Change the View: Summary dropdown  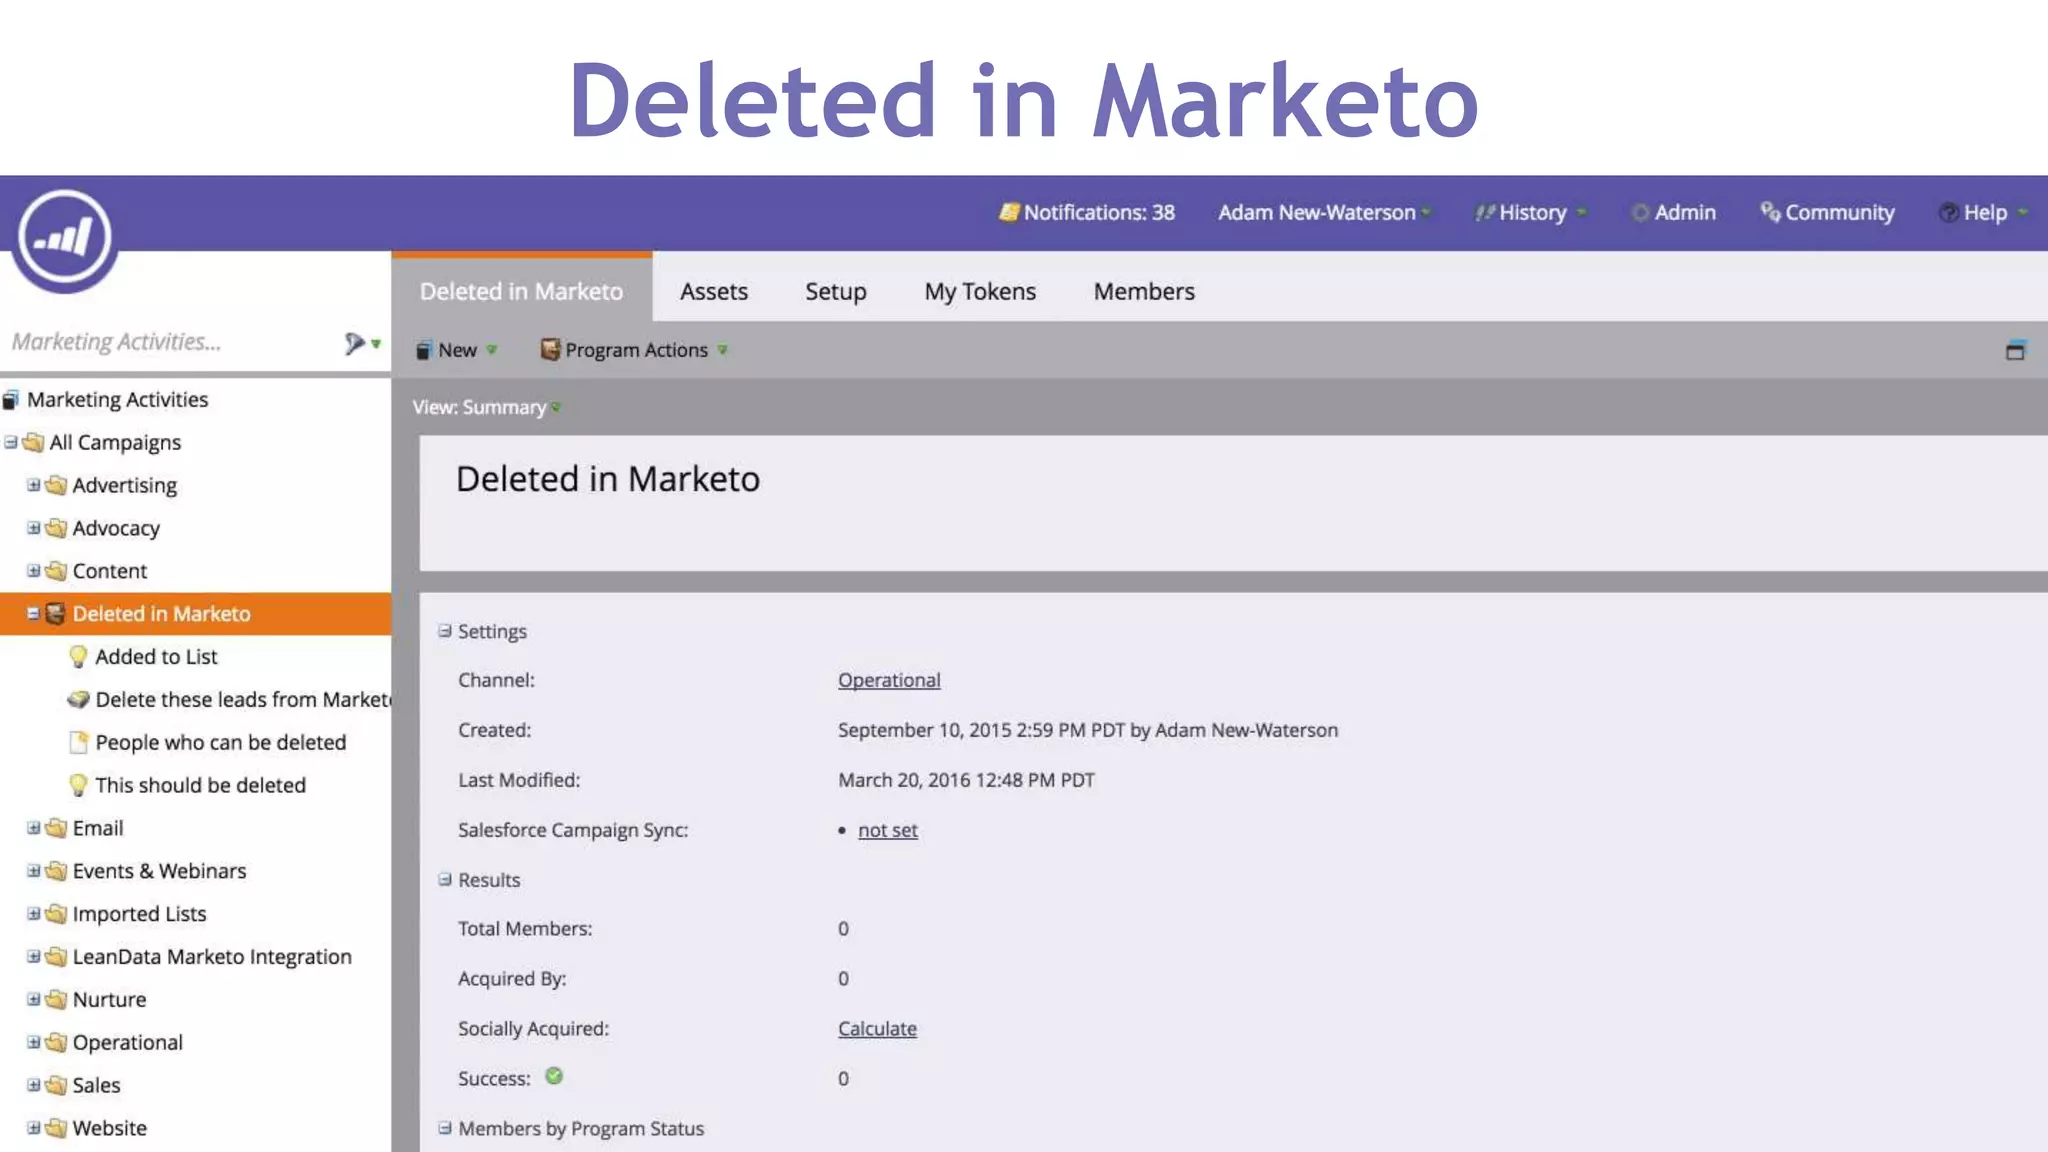tap(487, 407)
